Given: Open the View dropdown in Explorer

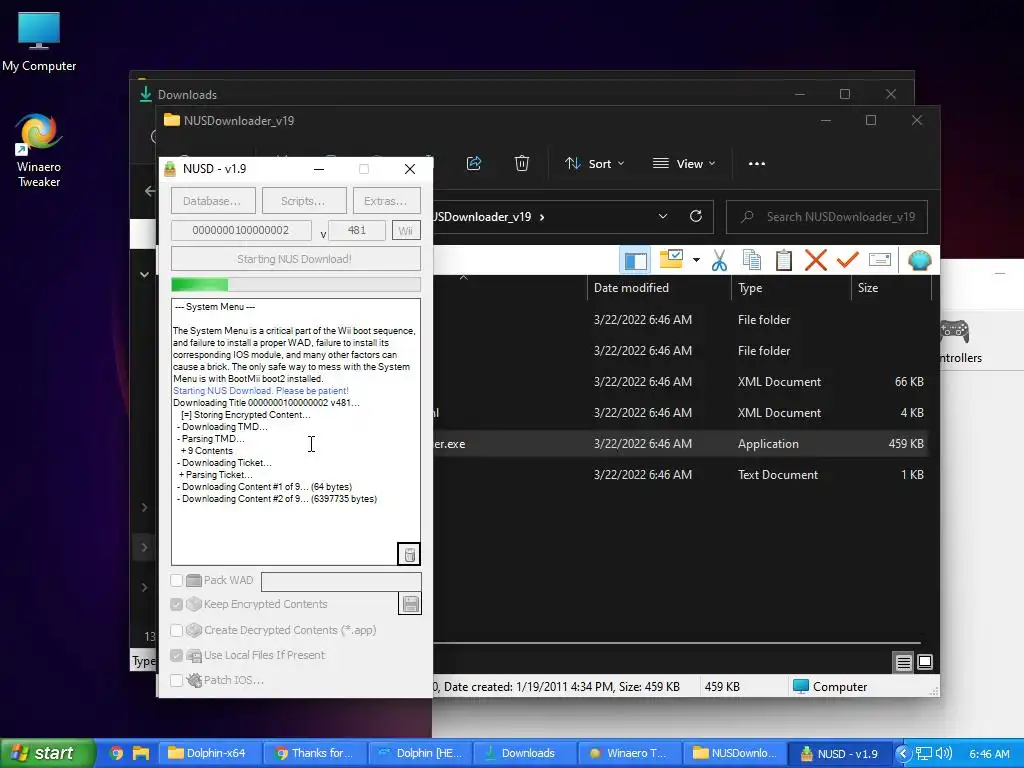Looking at the screenshot, I should [x=684, y=164].
